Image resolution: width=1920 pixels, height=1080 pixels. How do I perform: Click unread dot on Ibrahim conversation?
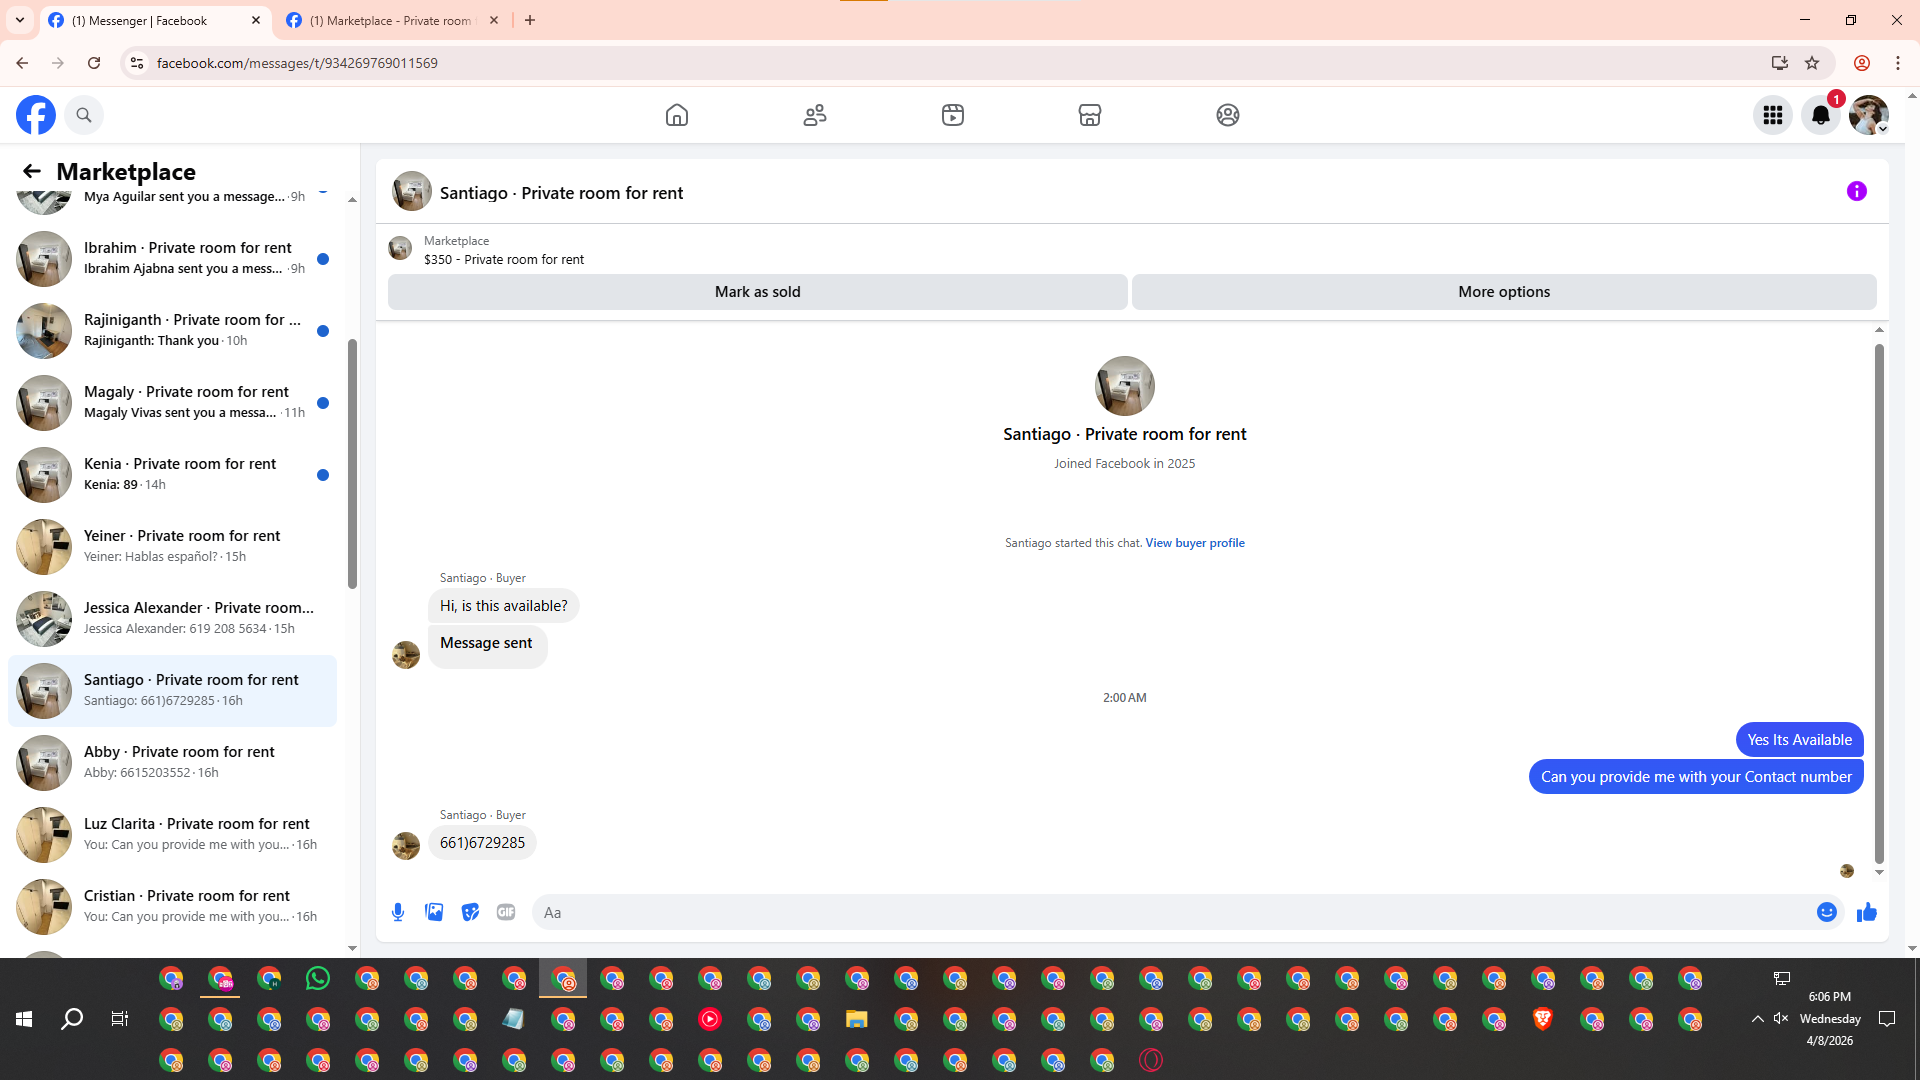pos(323,259)
